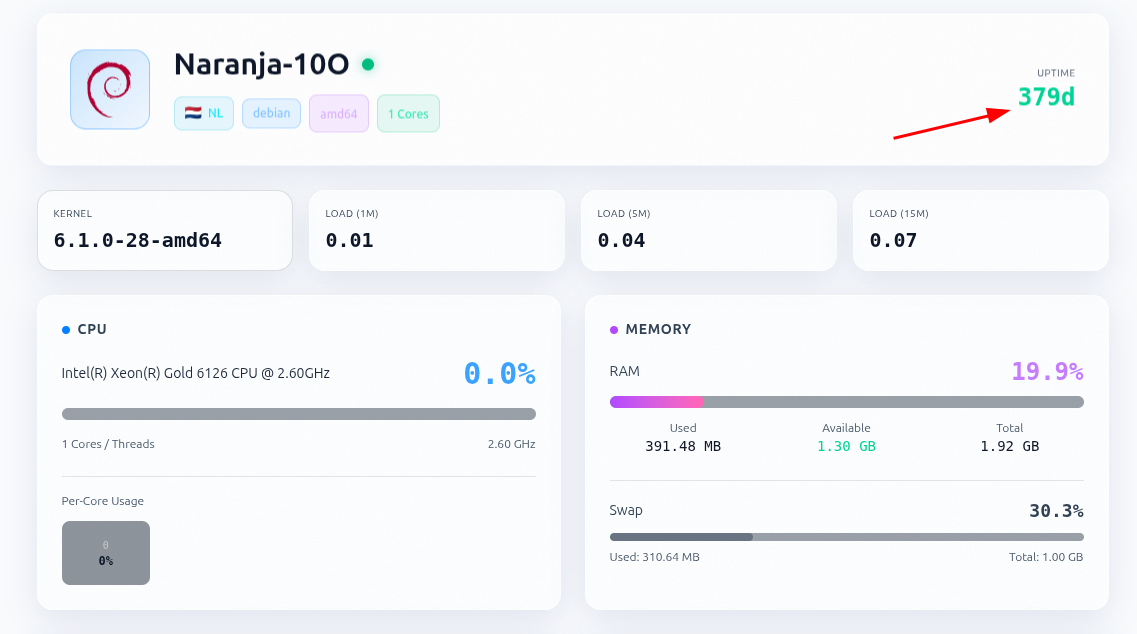The height and width of the screenshot is (634, 1137).
Task: Click the 19.9% RAM percentage
Action: click(1047, 372)
